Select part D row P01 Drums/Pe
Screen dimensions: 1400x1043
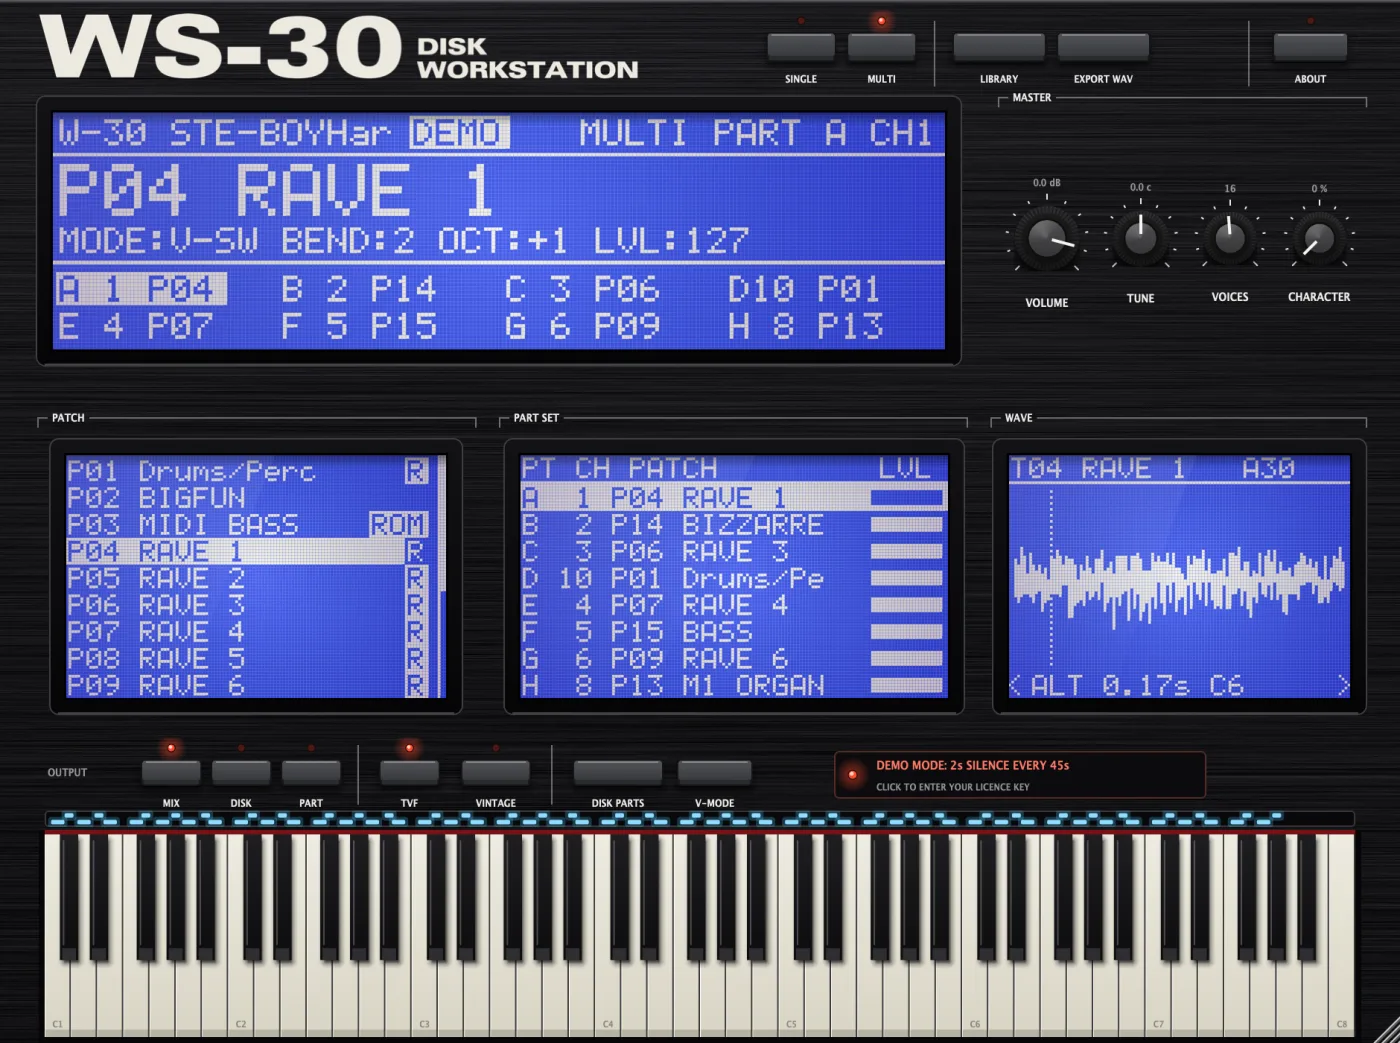(x=732, y=578)
